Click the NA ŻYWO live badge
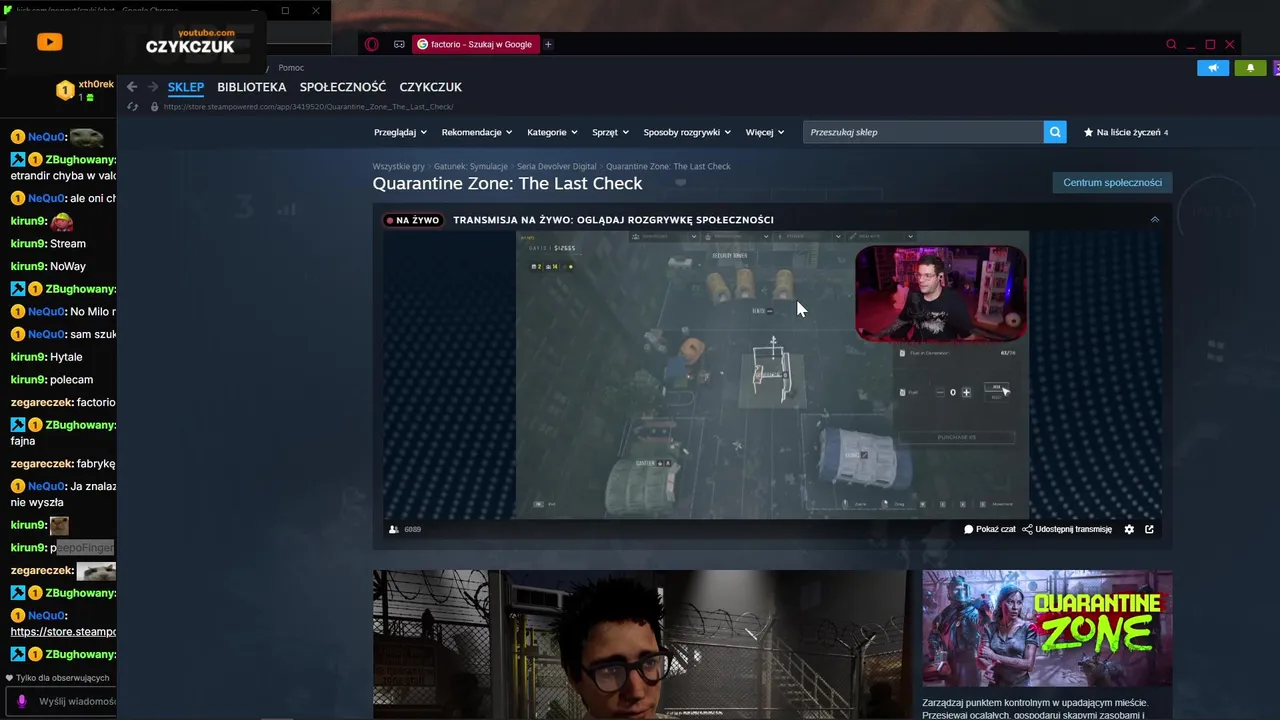Image resolution: width=1280 pixels, height=720 pixels. tap(413, 220)
